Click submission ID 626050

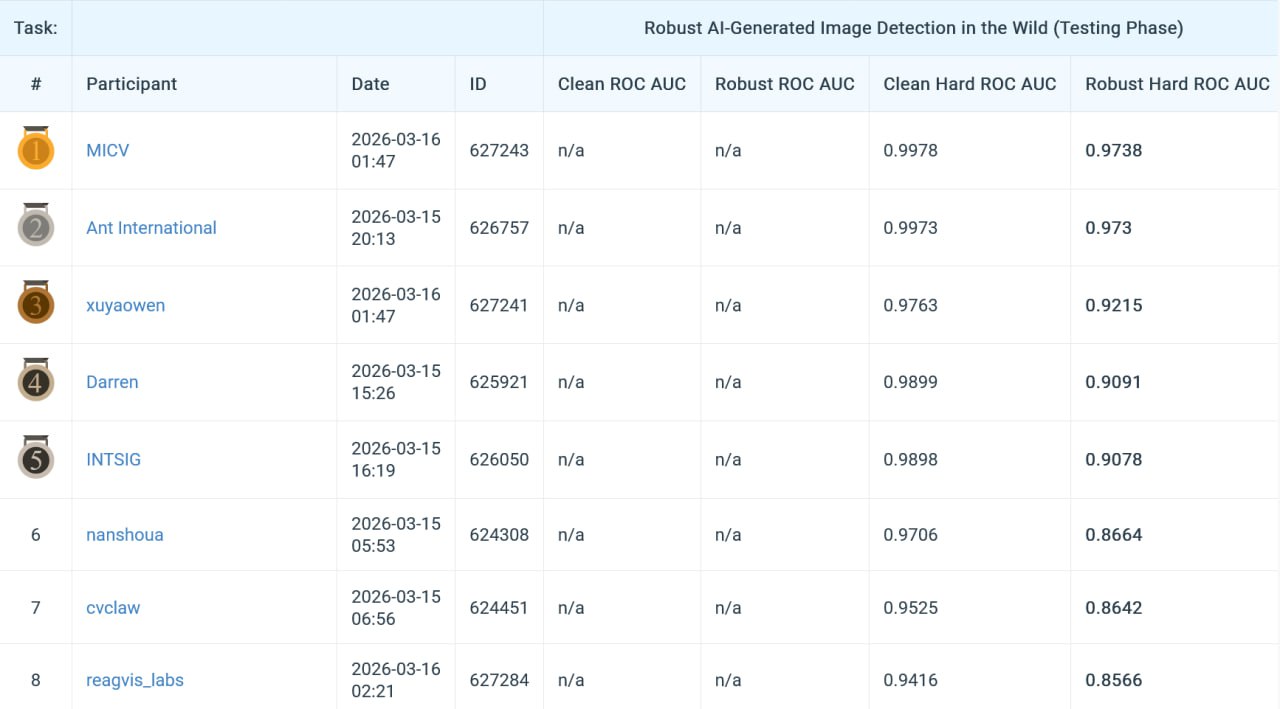coord(499,459)
